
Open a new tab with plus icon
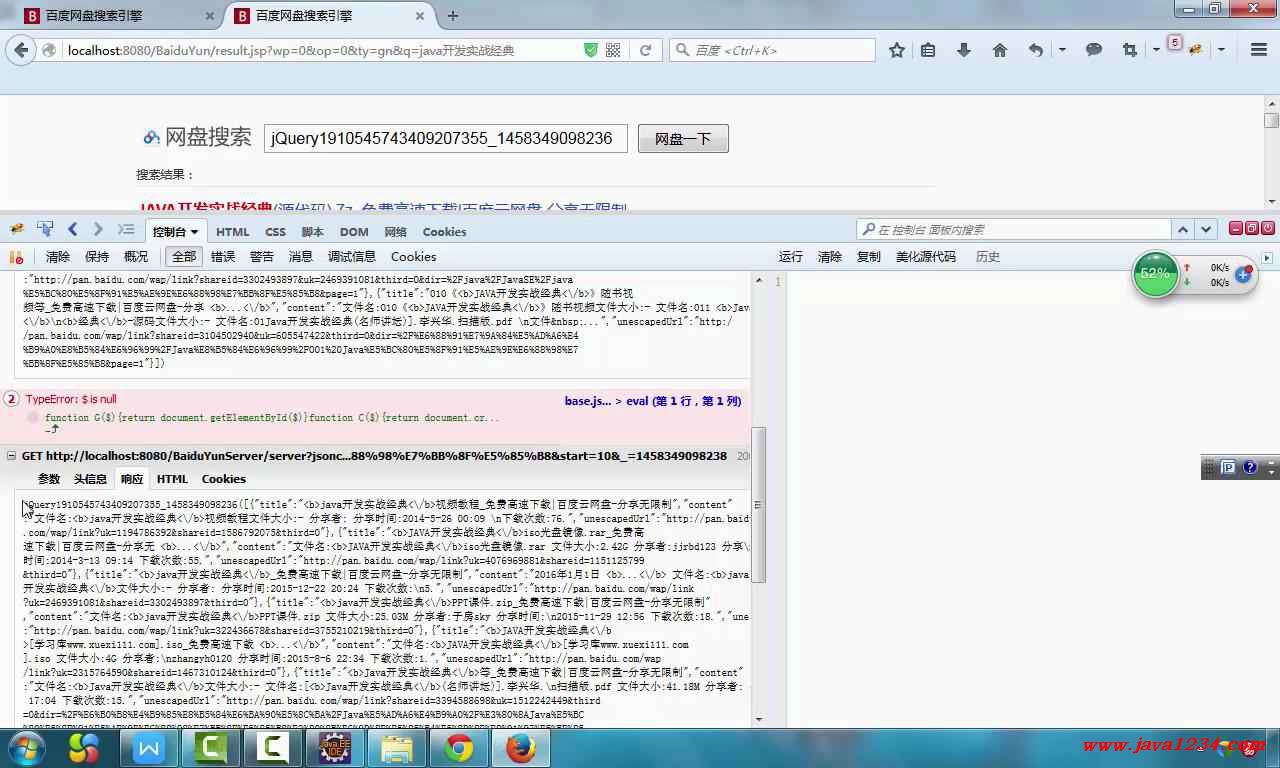[x=453, y=16]
